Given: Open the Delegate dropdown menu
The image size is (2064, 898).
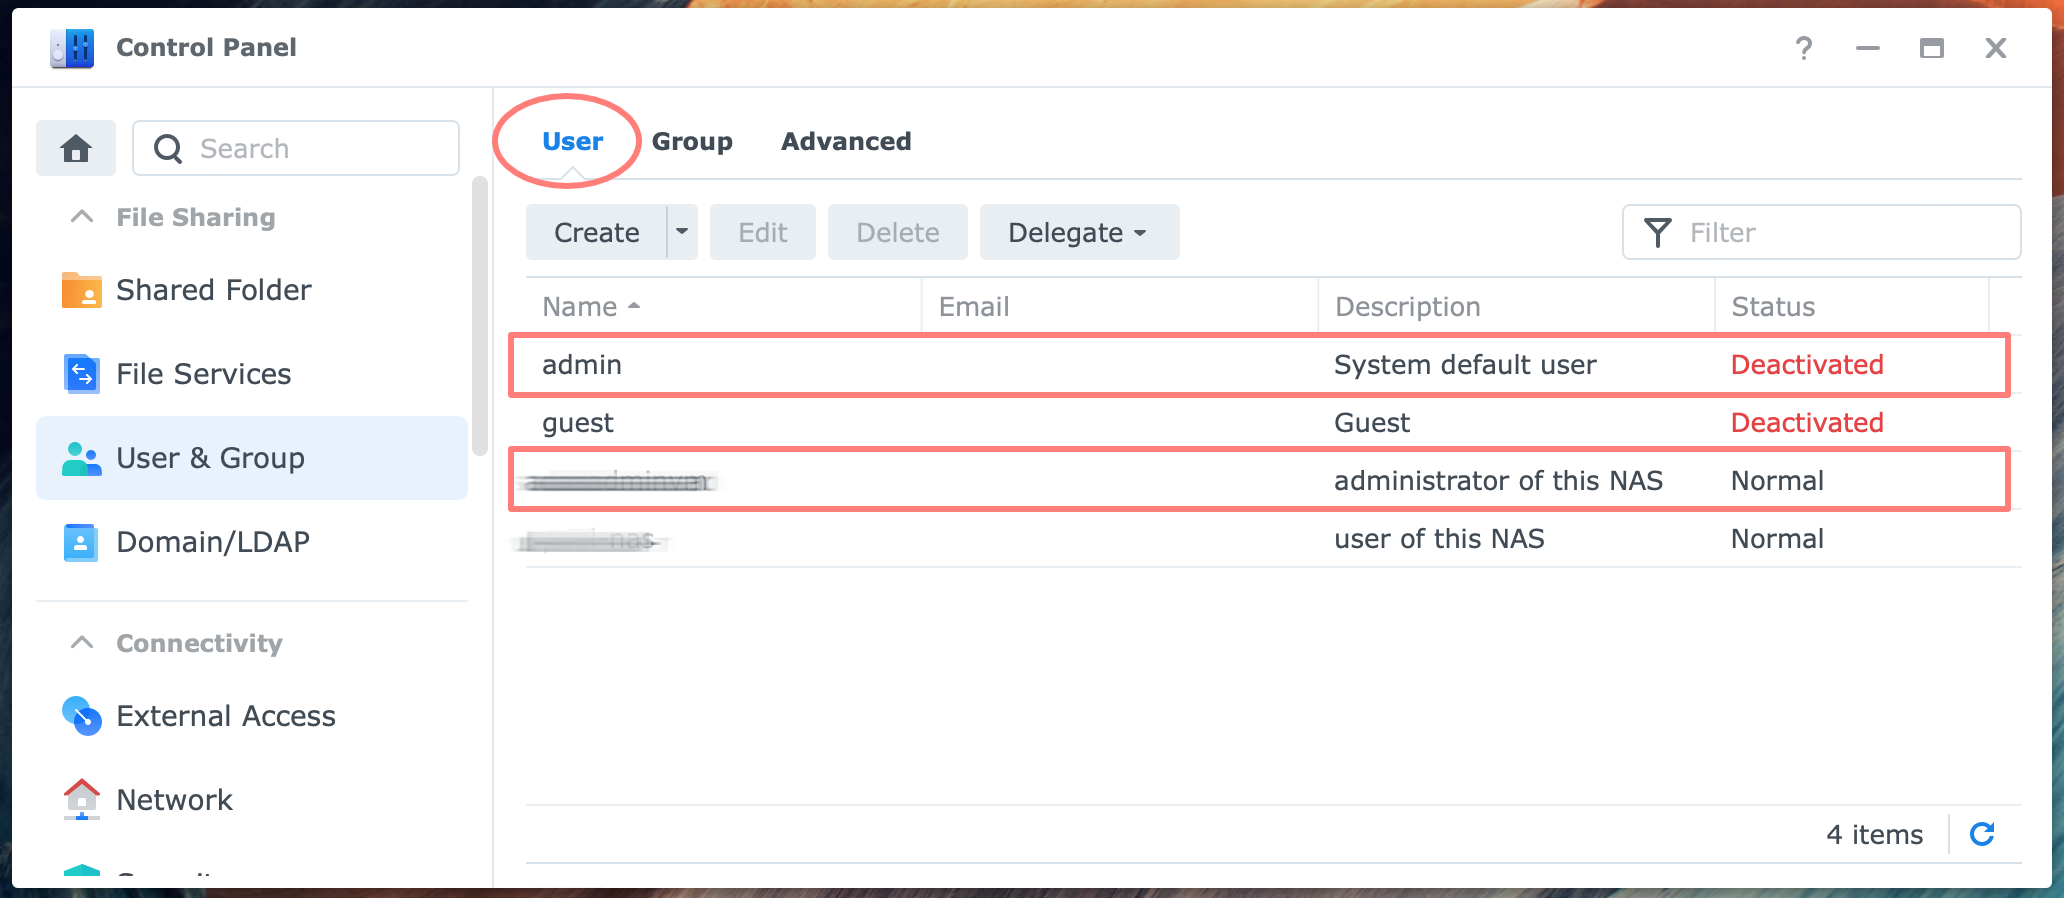Looking at the screenshot, I should tap(1080, 232).
